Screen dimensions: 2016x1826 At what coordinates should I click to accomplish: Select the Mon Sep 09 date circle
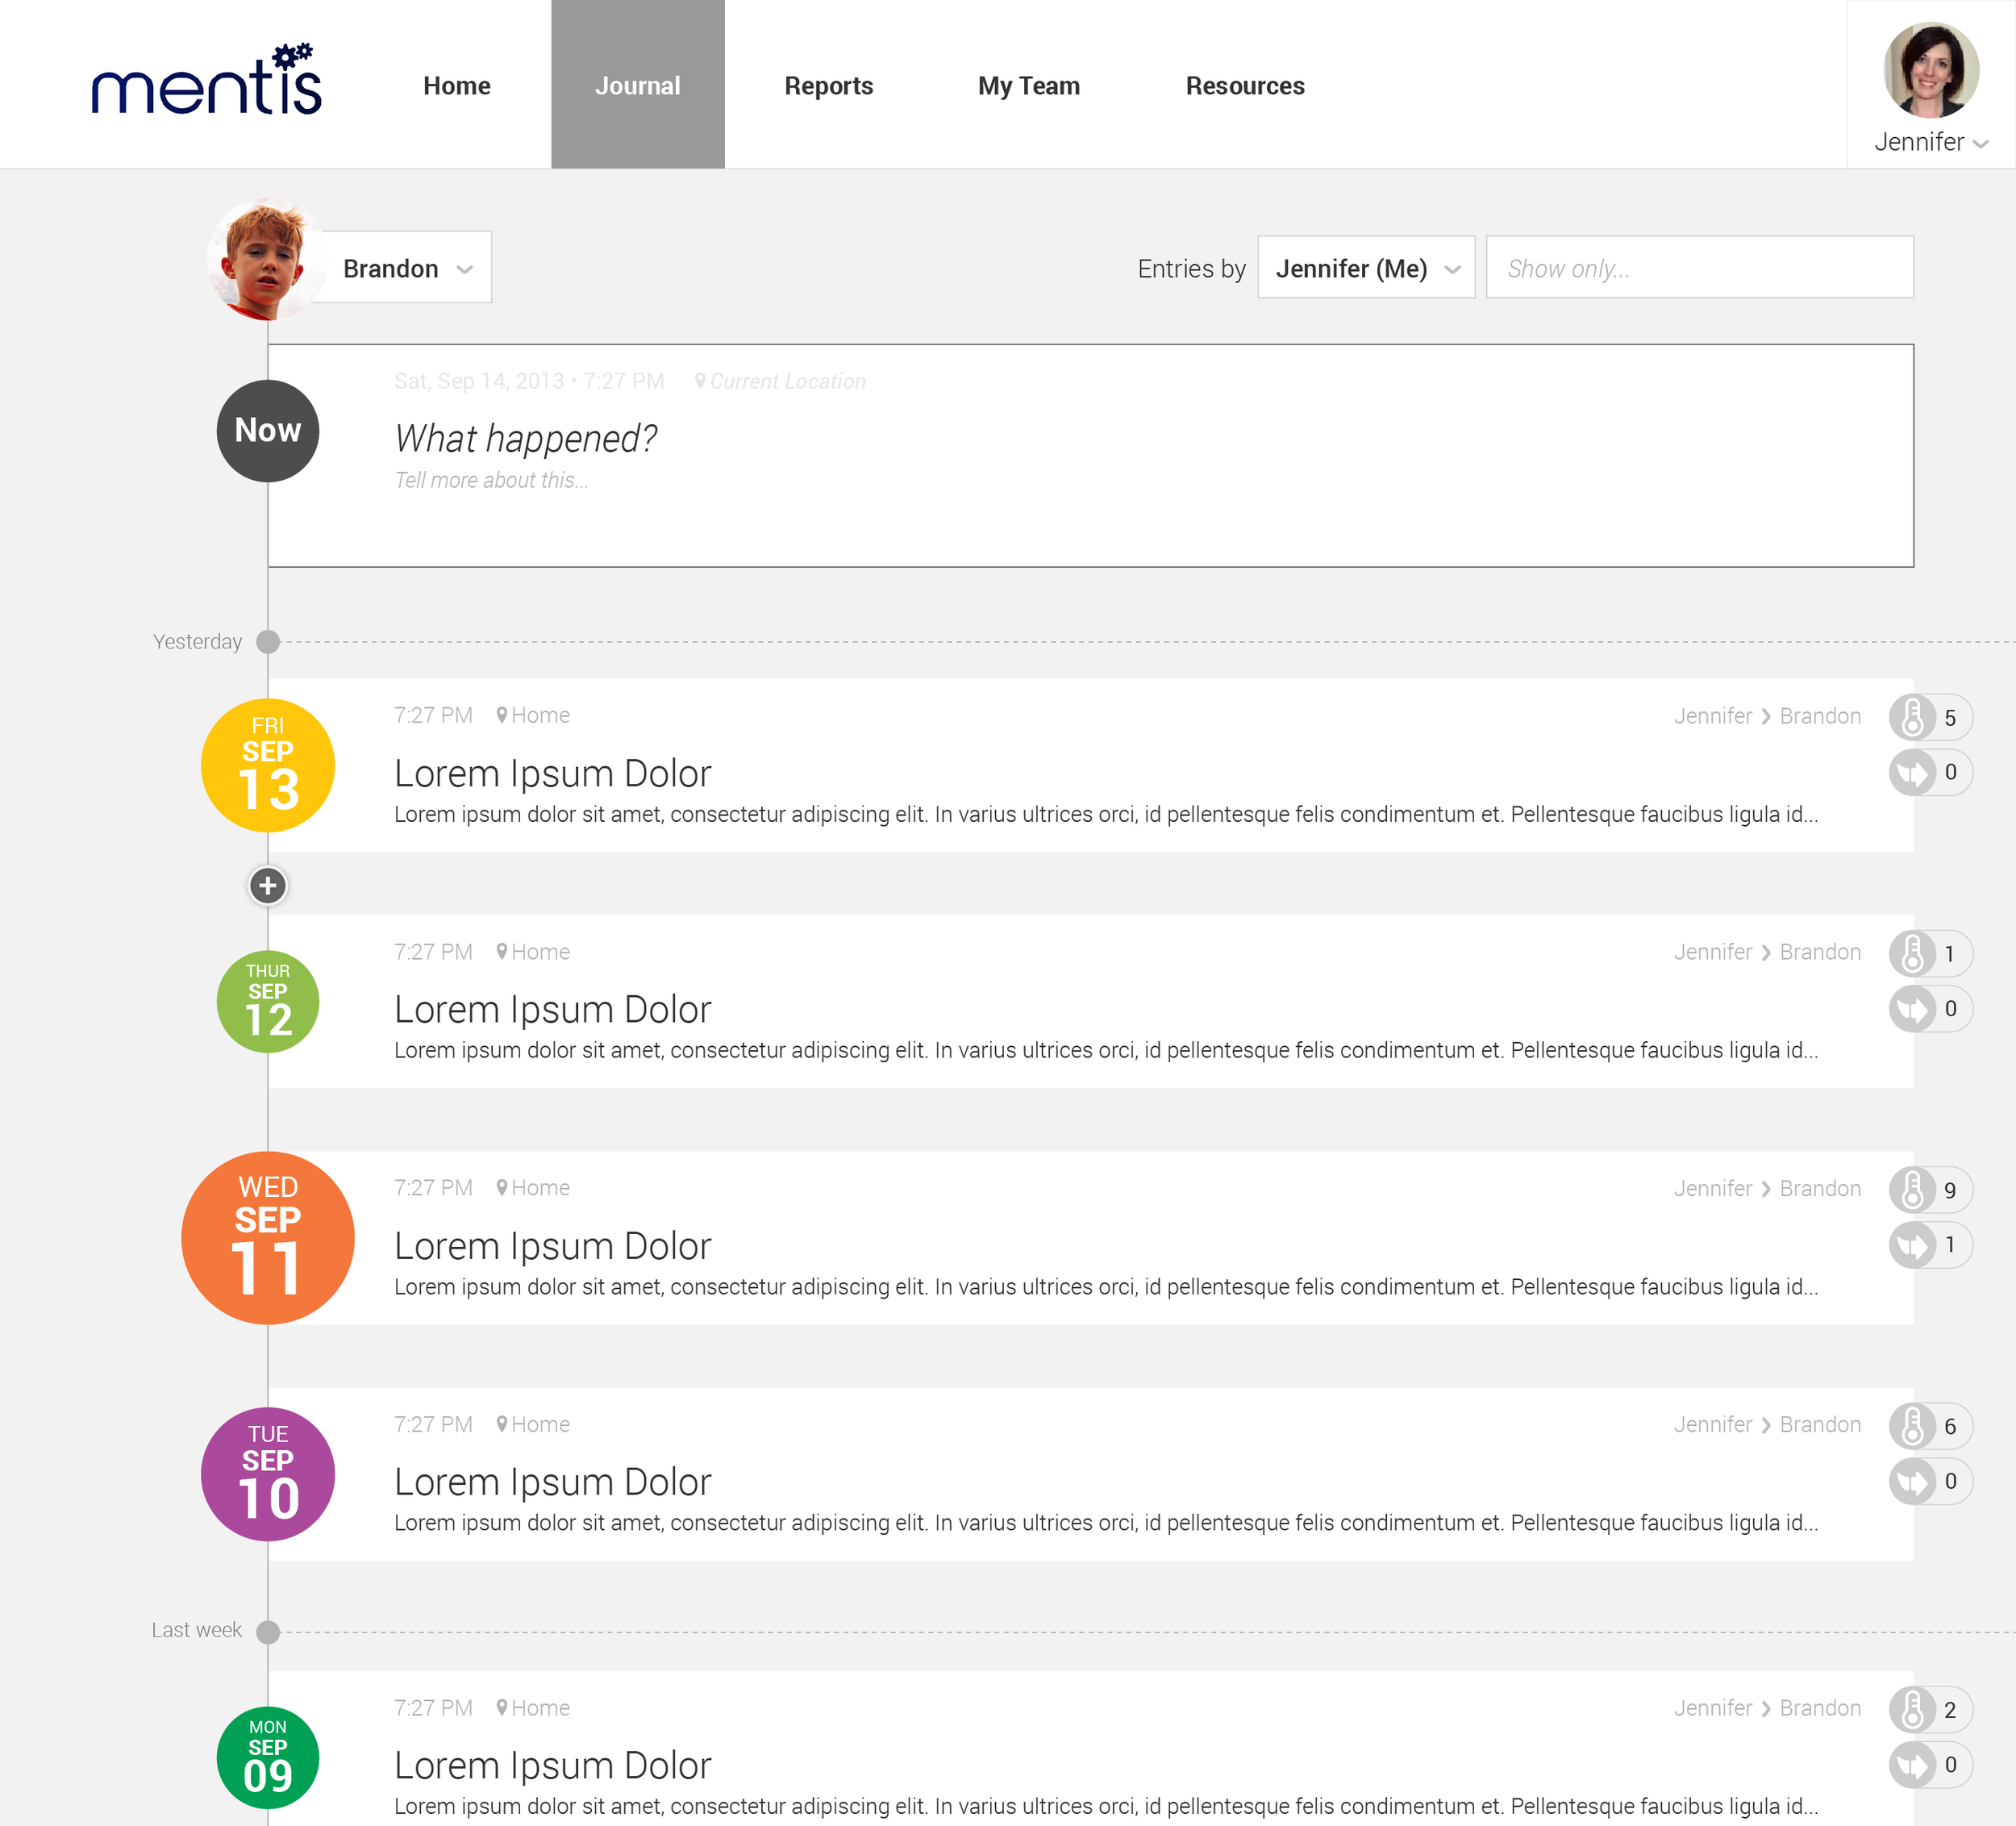coord(267,1757)
